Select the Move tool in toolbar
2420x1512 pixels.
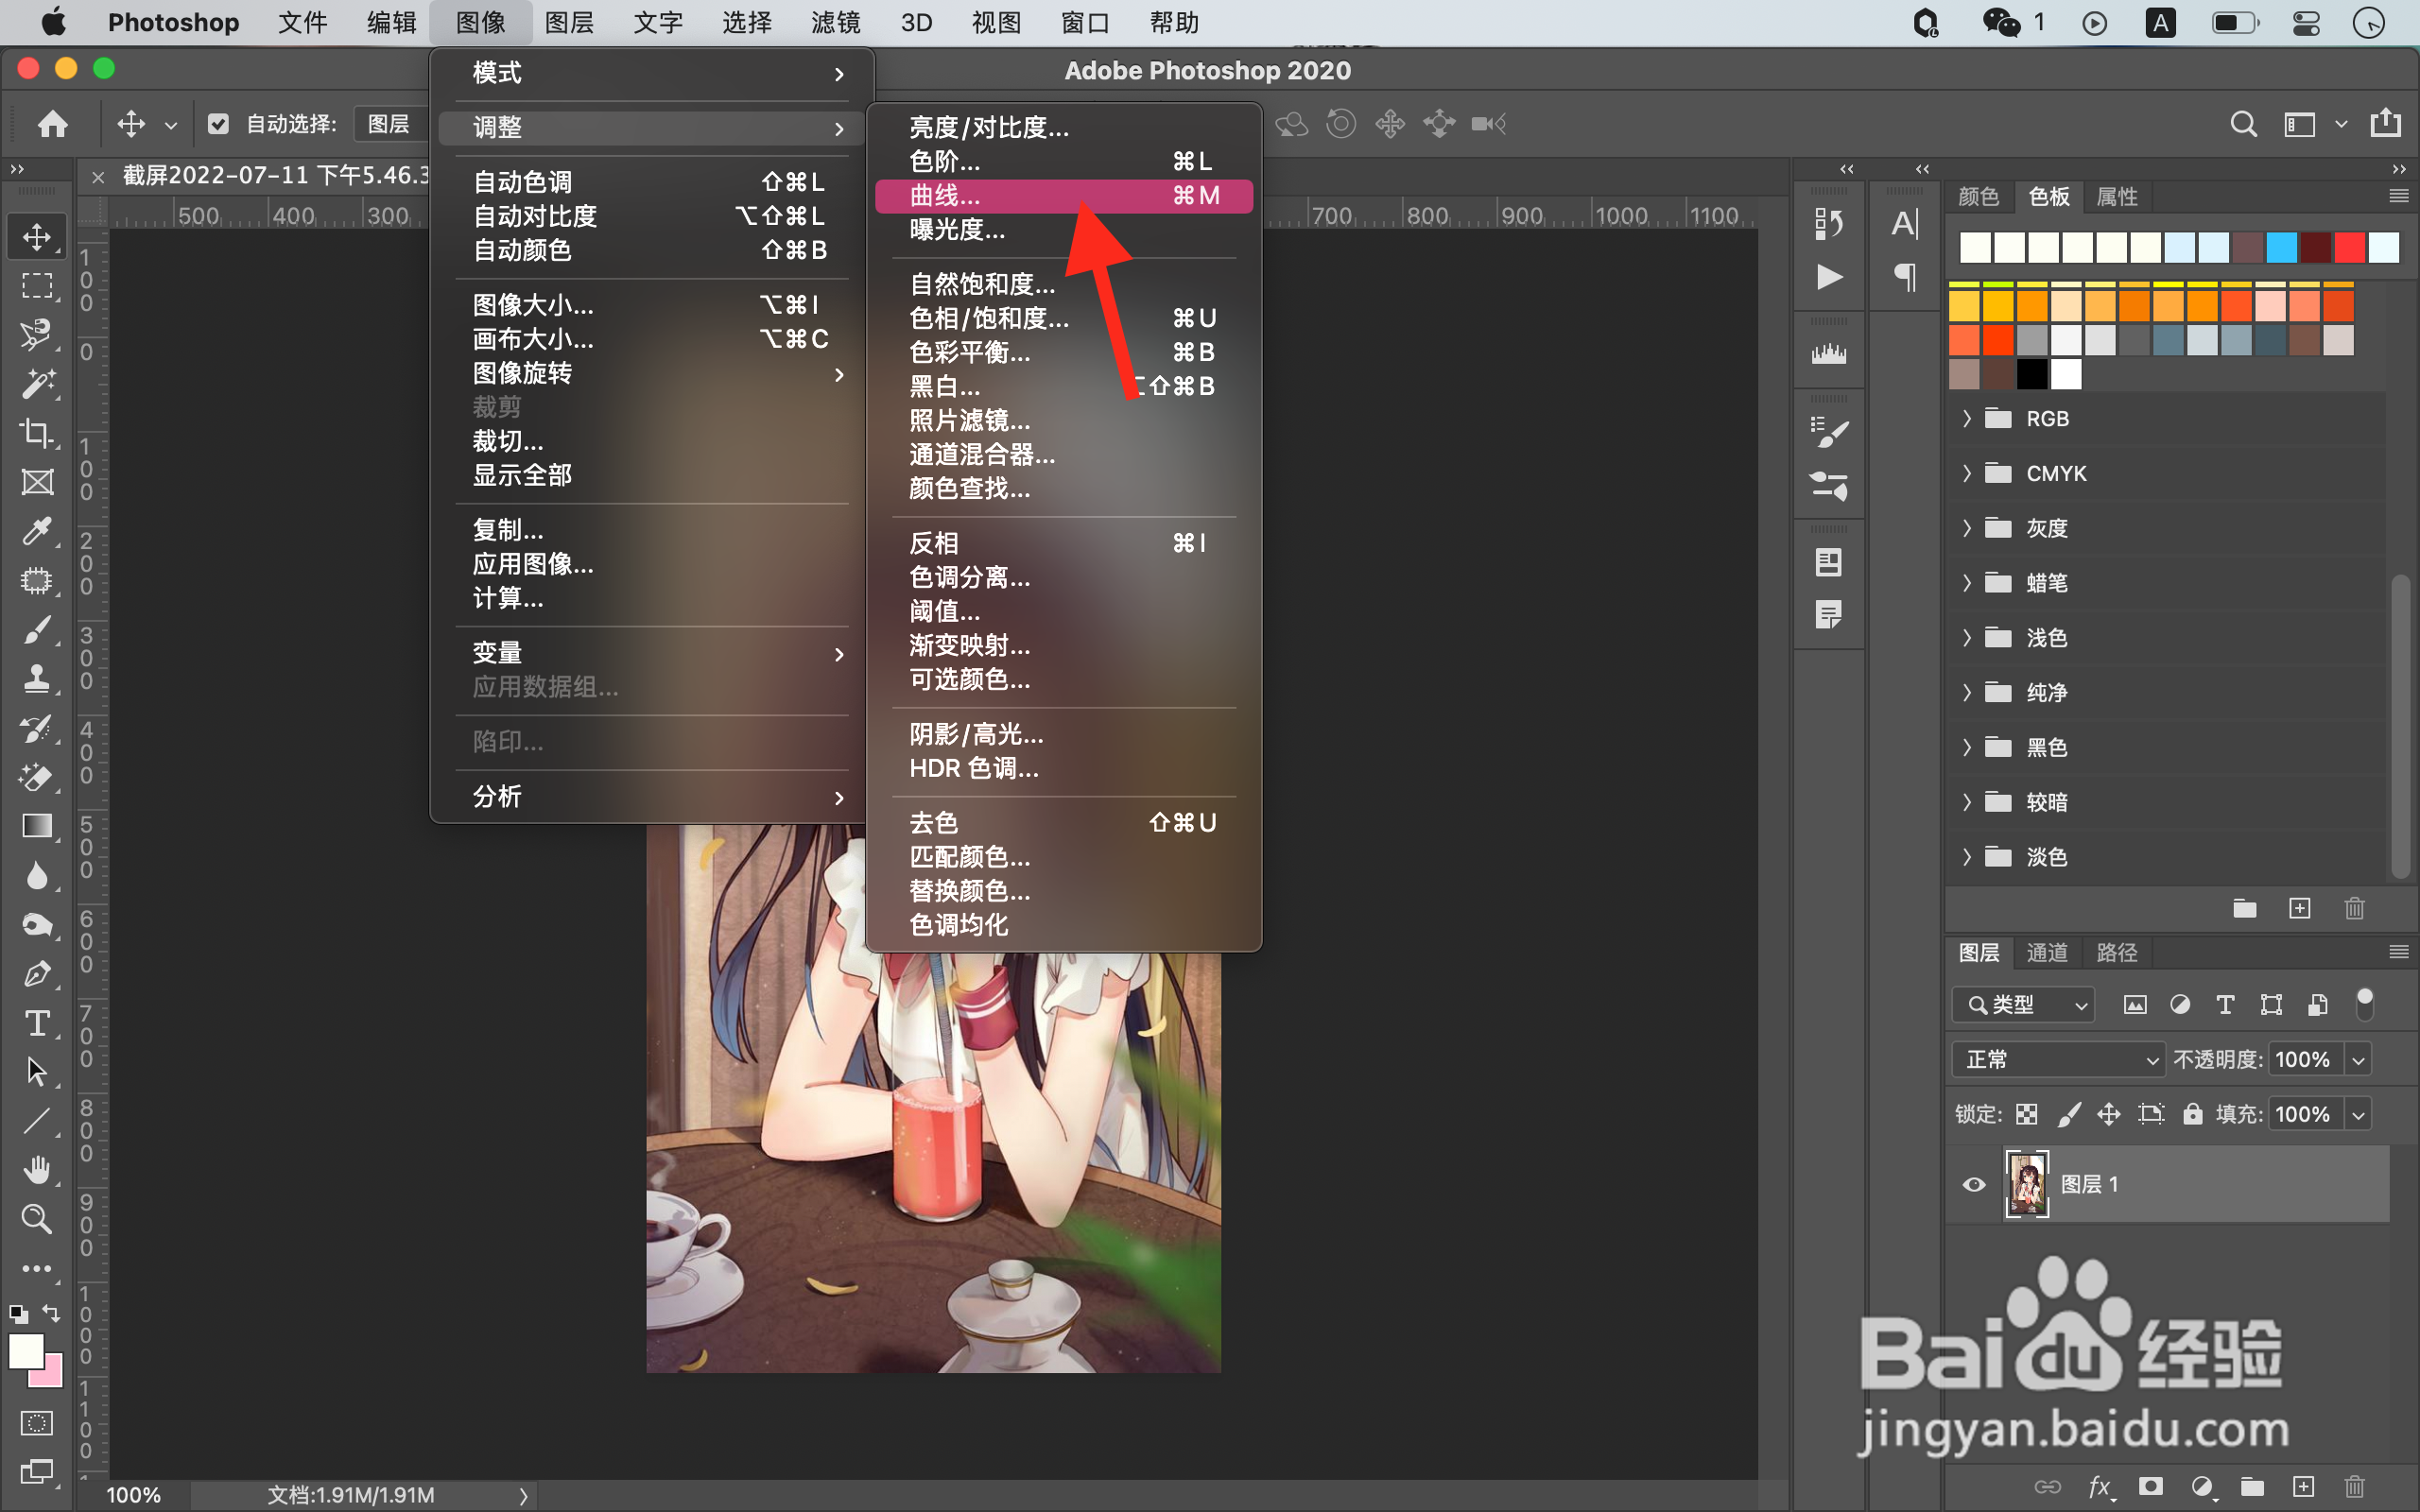[37, 237]
